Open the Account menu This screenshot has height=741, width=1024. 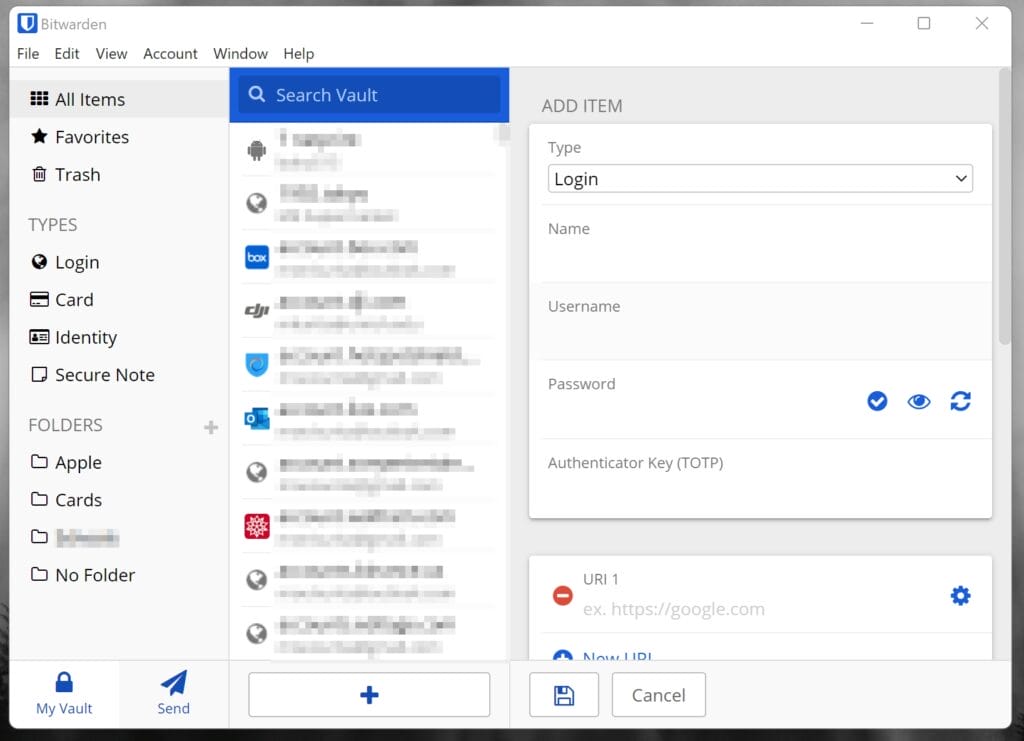point(170,54)
